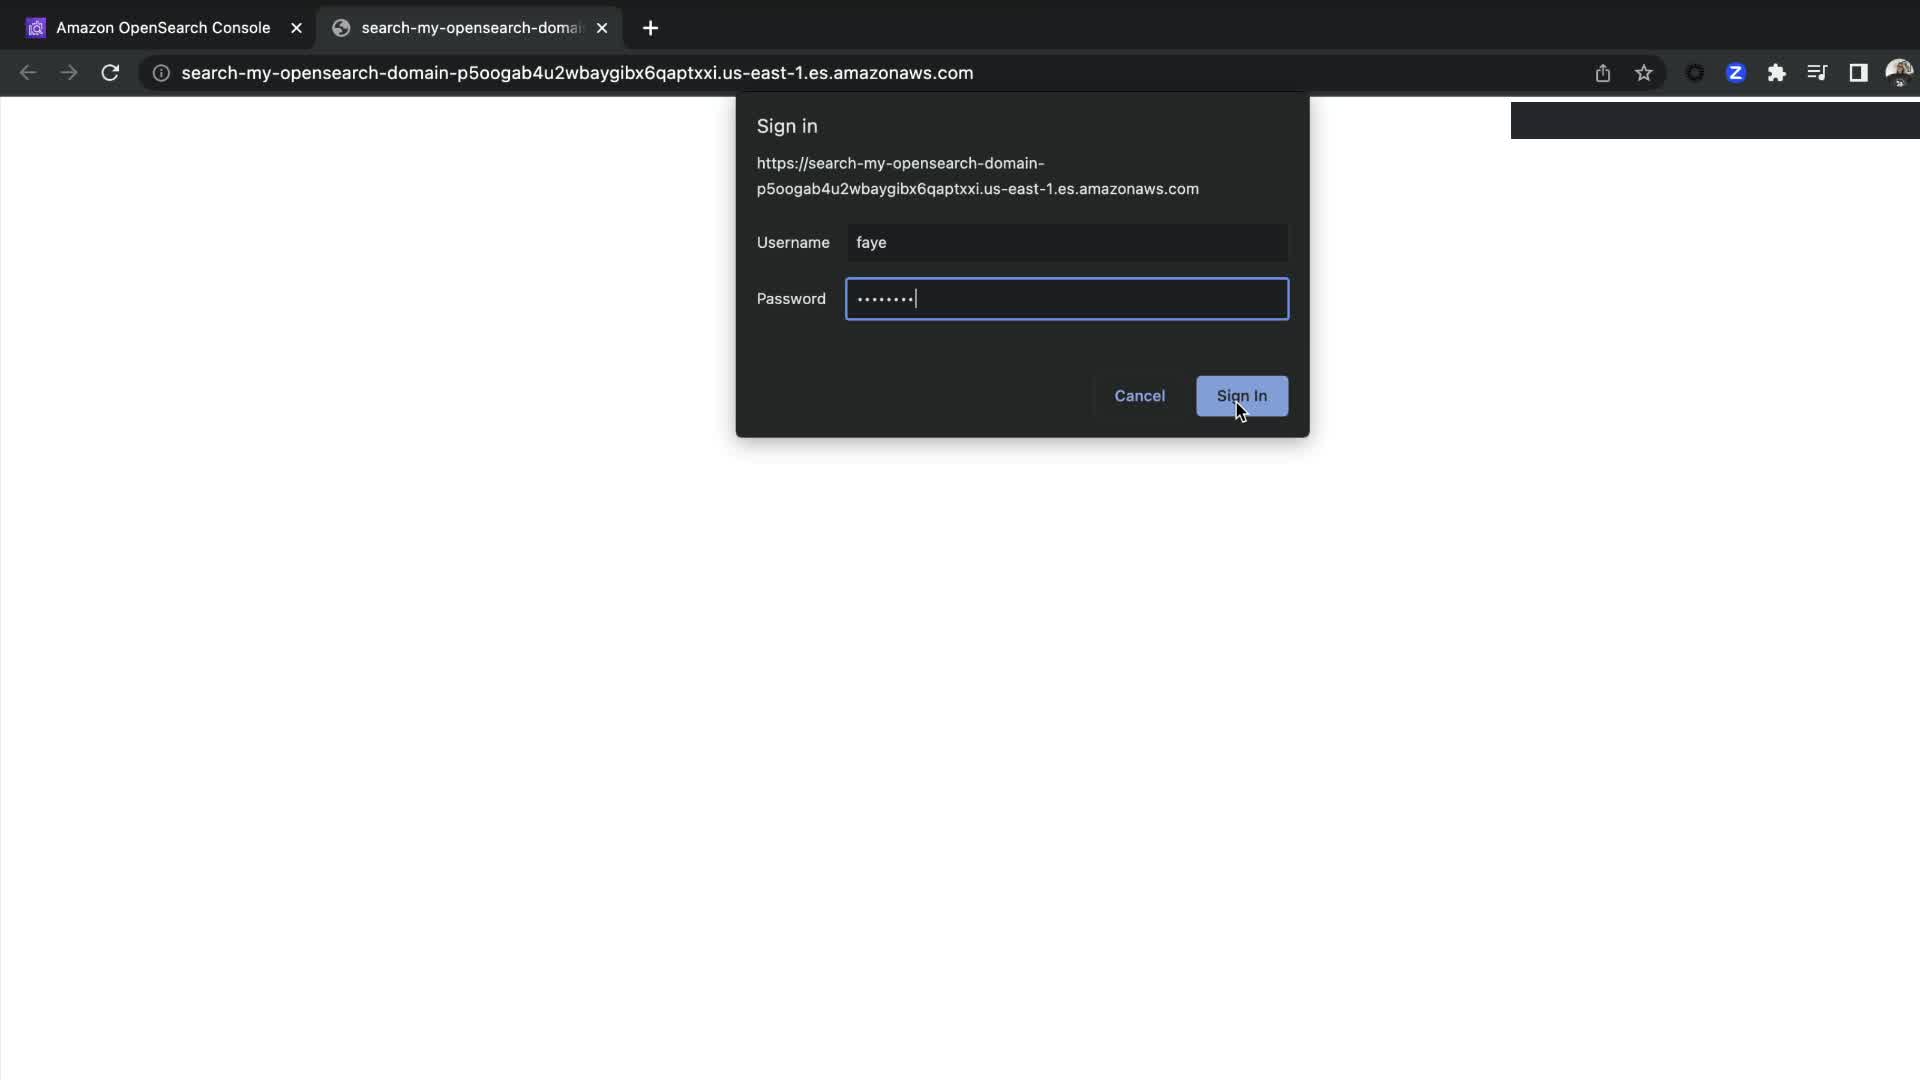Click the share page icon

[1602, 73]
